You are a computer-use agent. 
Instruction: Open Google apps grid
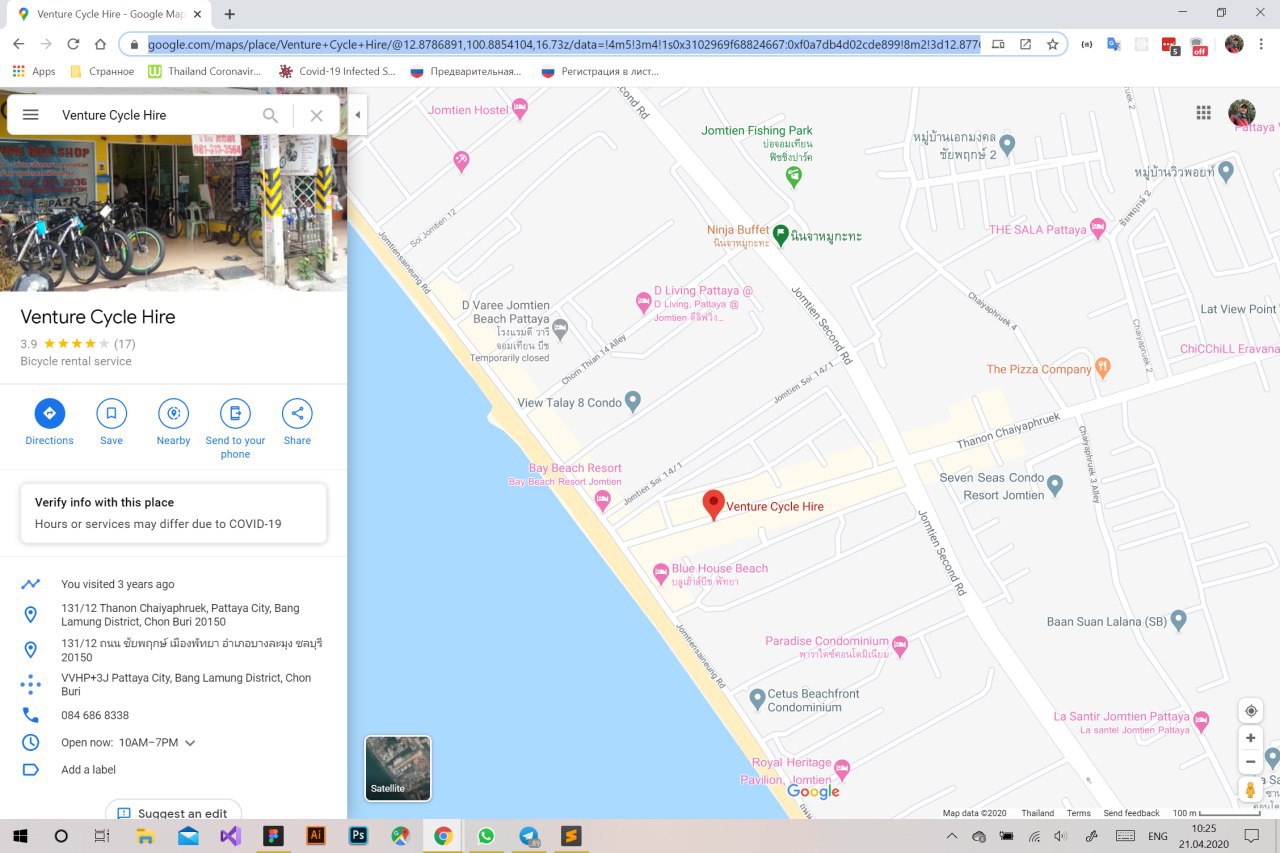(1204, 113)
